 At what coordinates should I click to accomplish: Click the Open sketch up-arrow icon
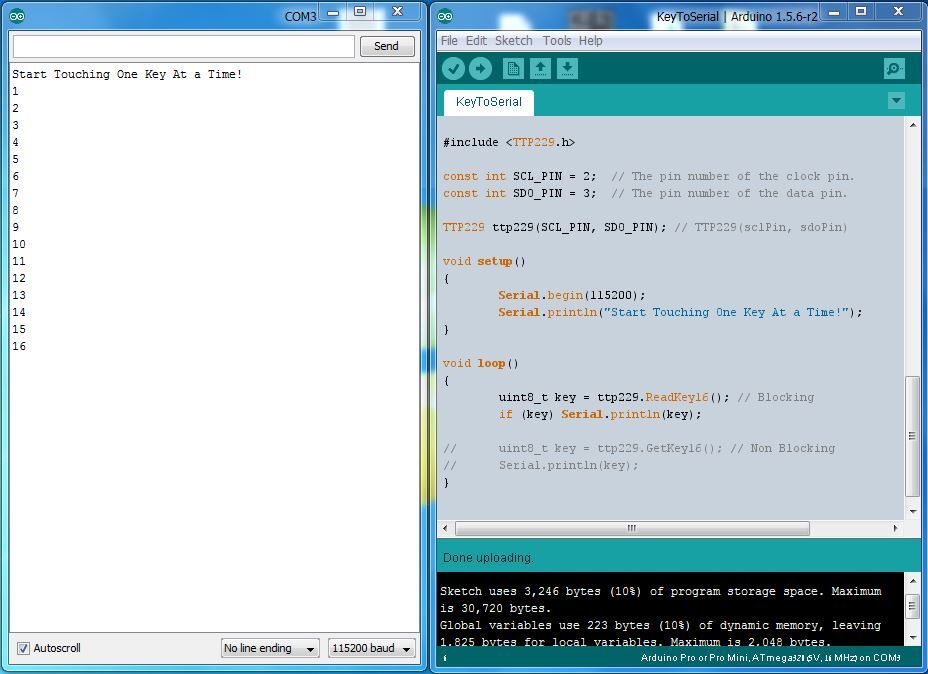pos(540,69)
